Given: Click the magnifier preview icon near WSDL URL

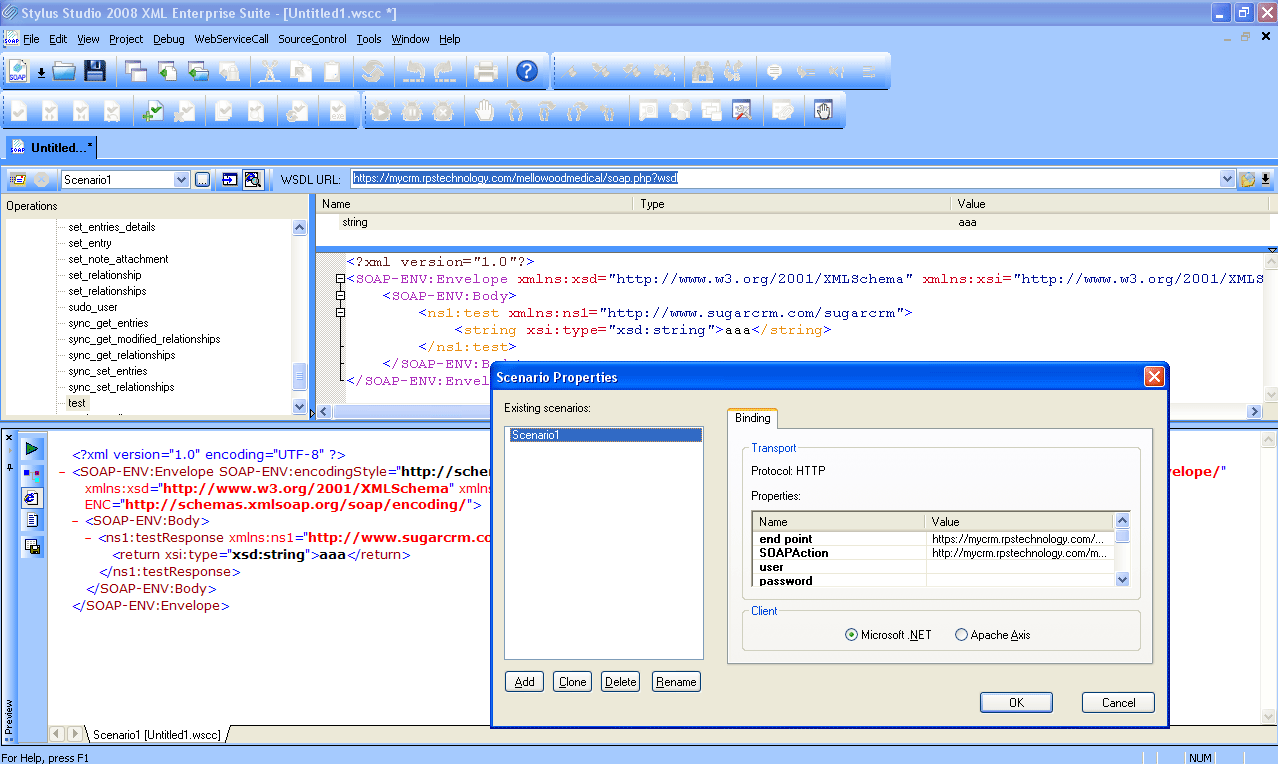Looking at the screenshot, I should (253, 180).
